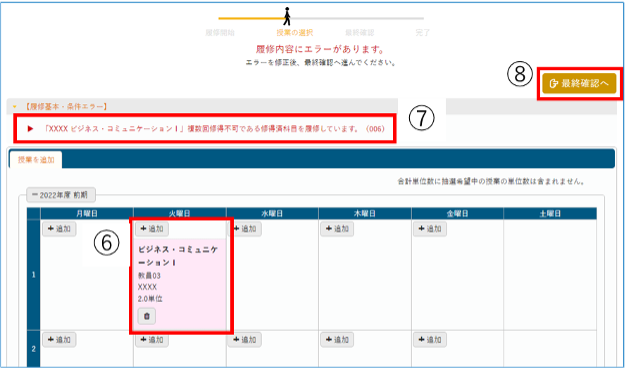Add a class to Tuesday period 1
This screenshot has height=370, width=625.
[x=152, y=229]
